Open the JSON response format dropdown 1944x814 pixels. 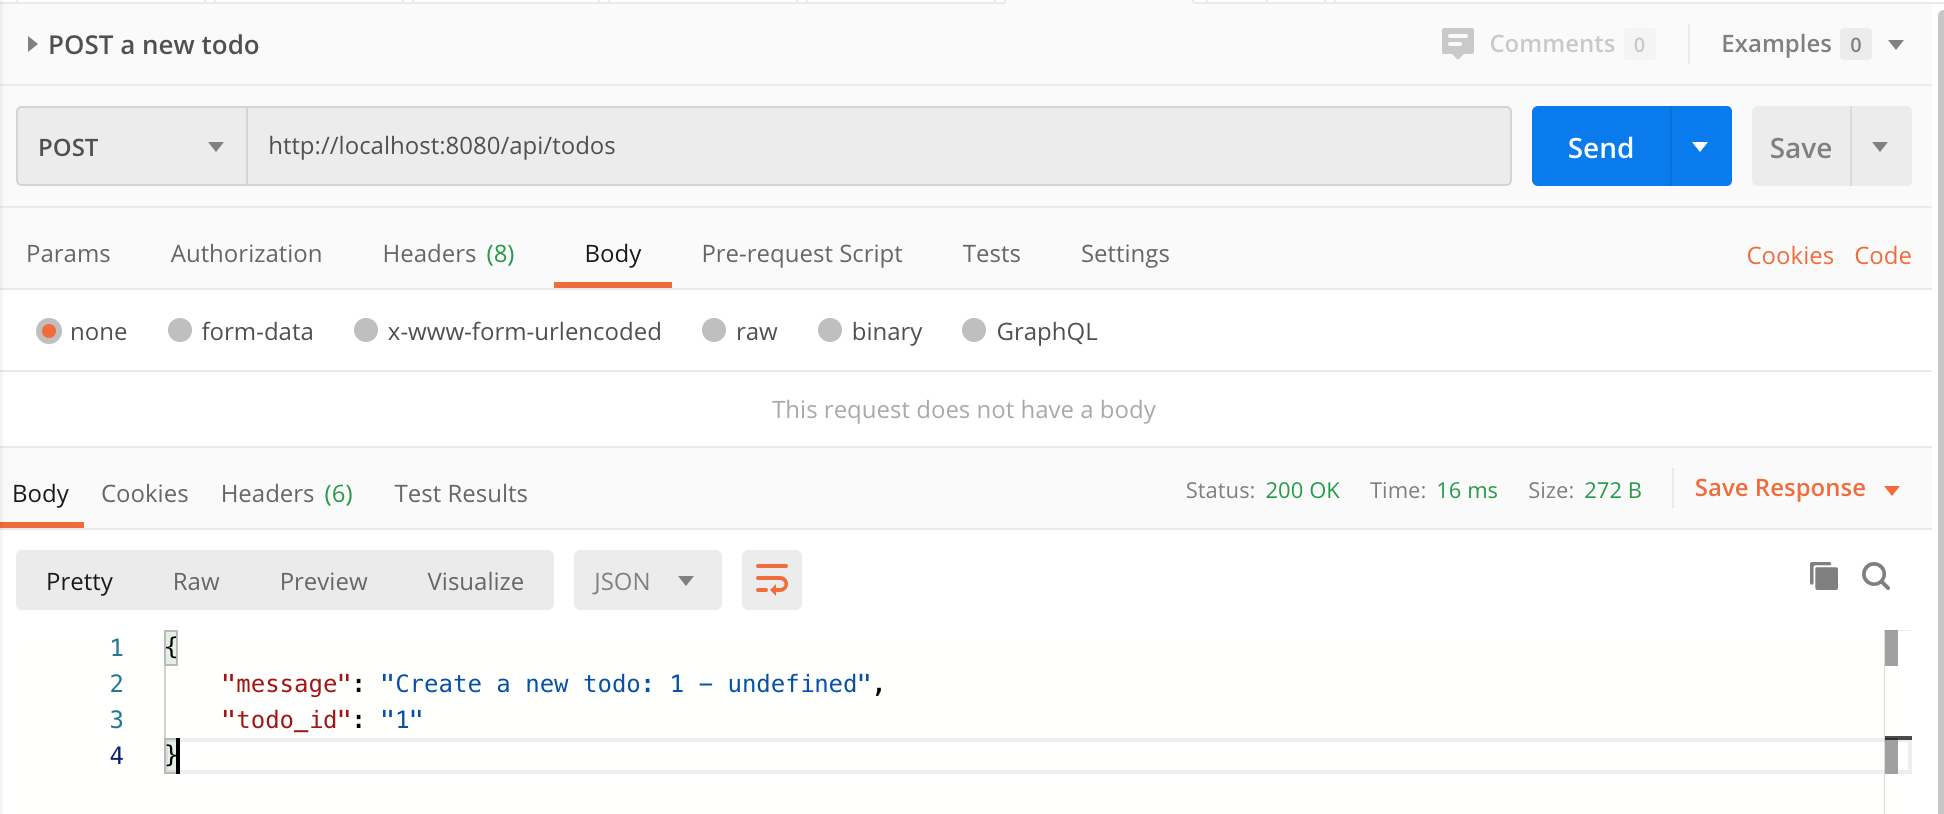(648, 580)
